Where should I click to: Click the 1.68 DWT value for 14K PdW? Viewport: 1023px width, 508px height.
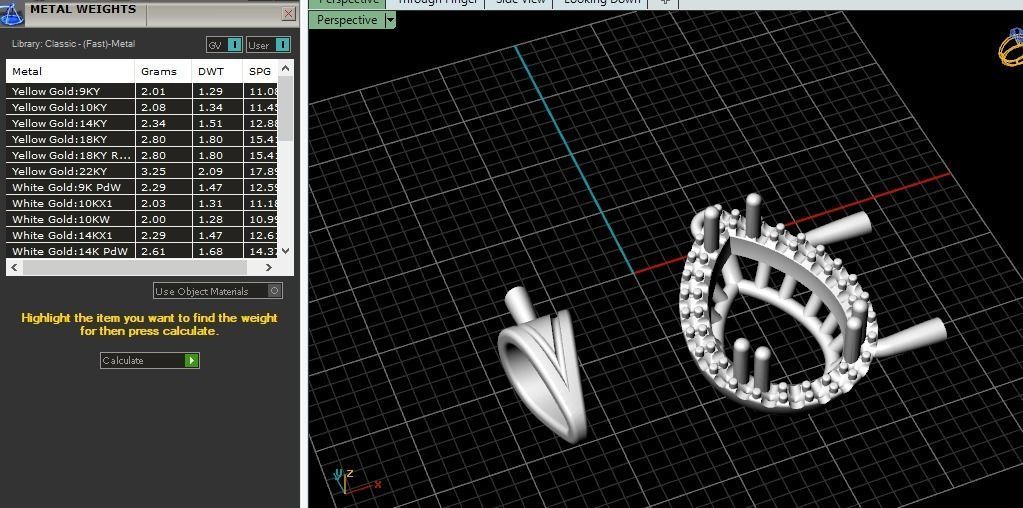(211, 251)
